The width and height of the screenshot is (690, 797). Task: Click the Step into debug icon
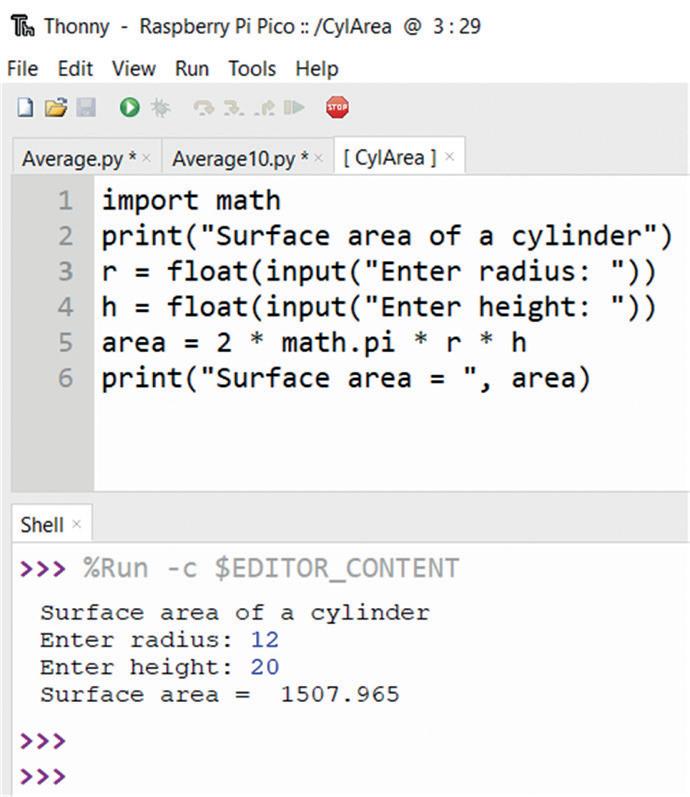click(234, 108)
